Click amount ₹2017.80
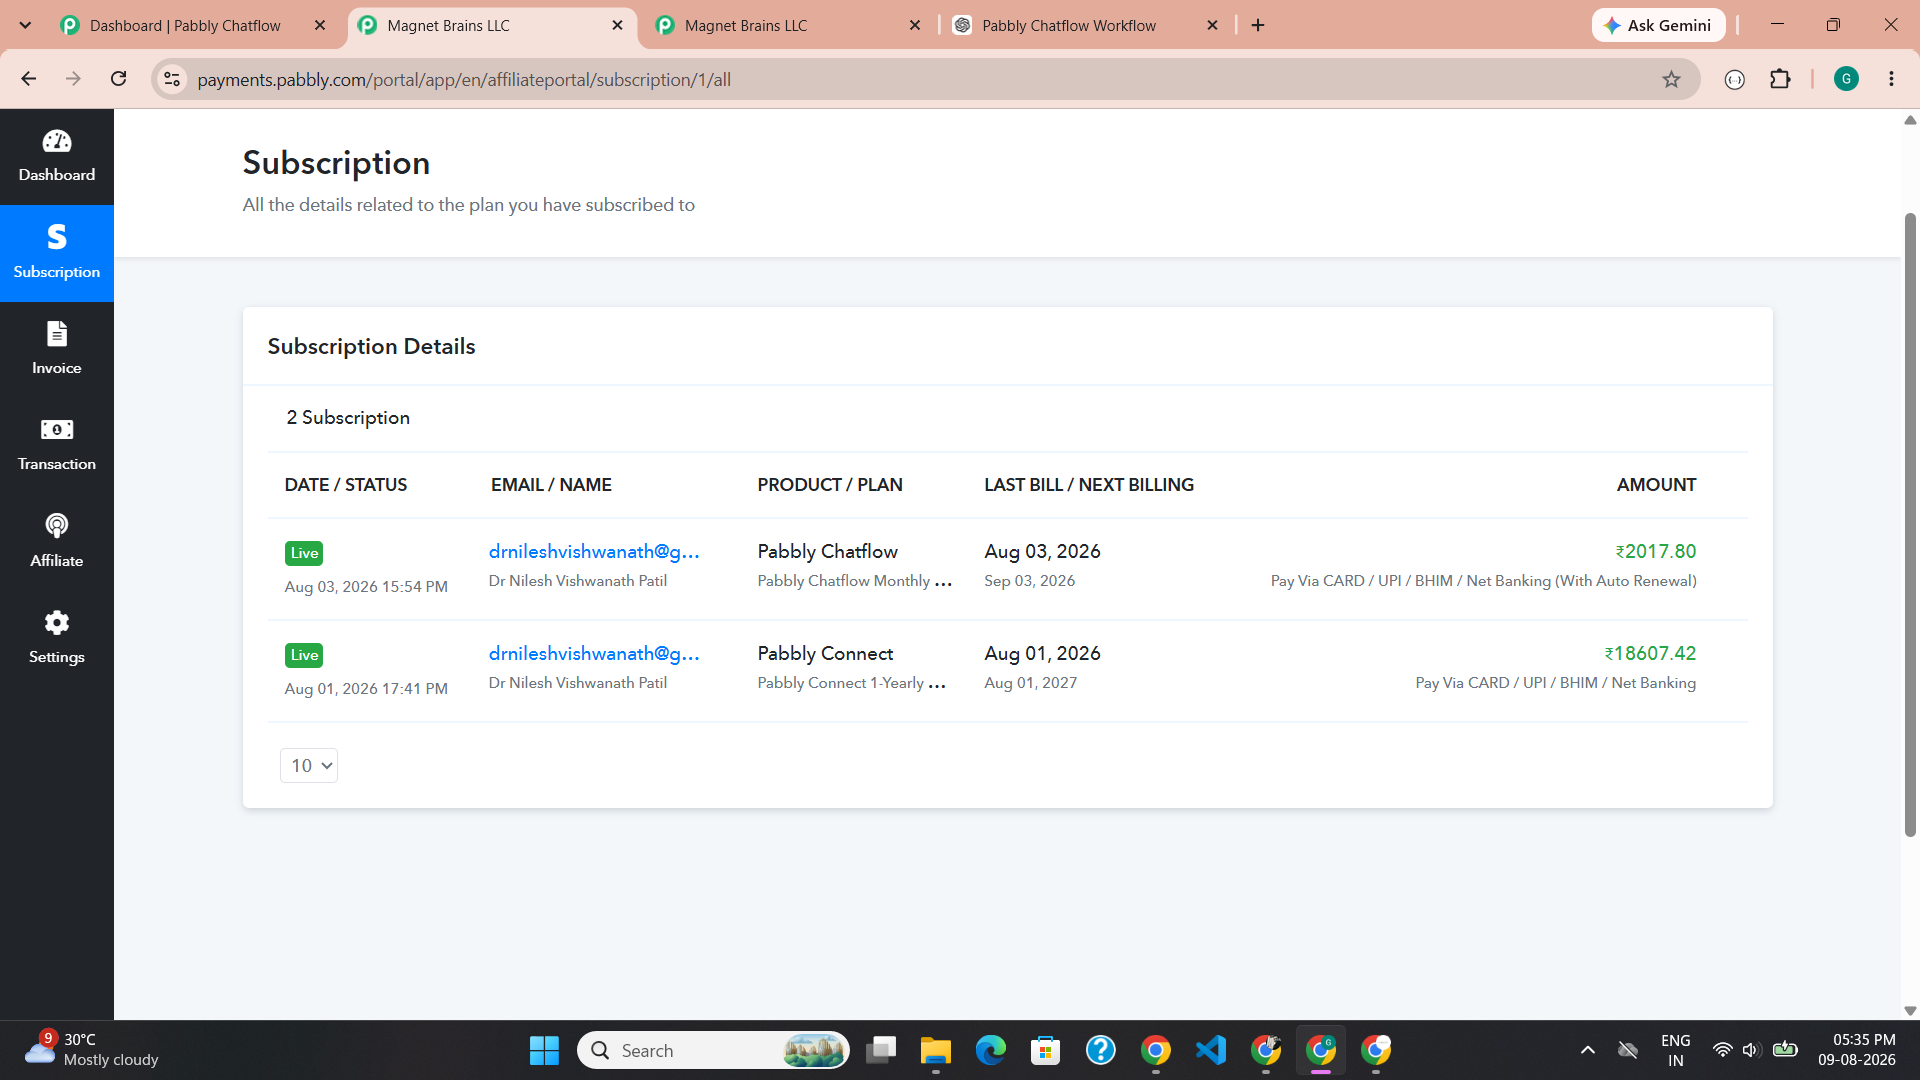The width and height of the screenshot is (1920, 1080). click(1655, 551)
